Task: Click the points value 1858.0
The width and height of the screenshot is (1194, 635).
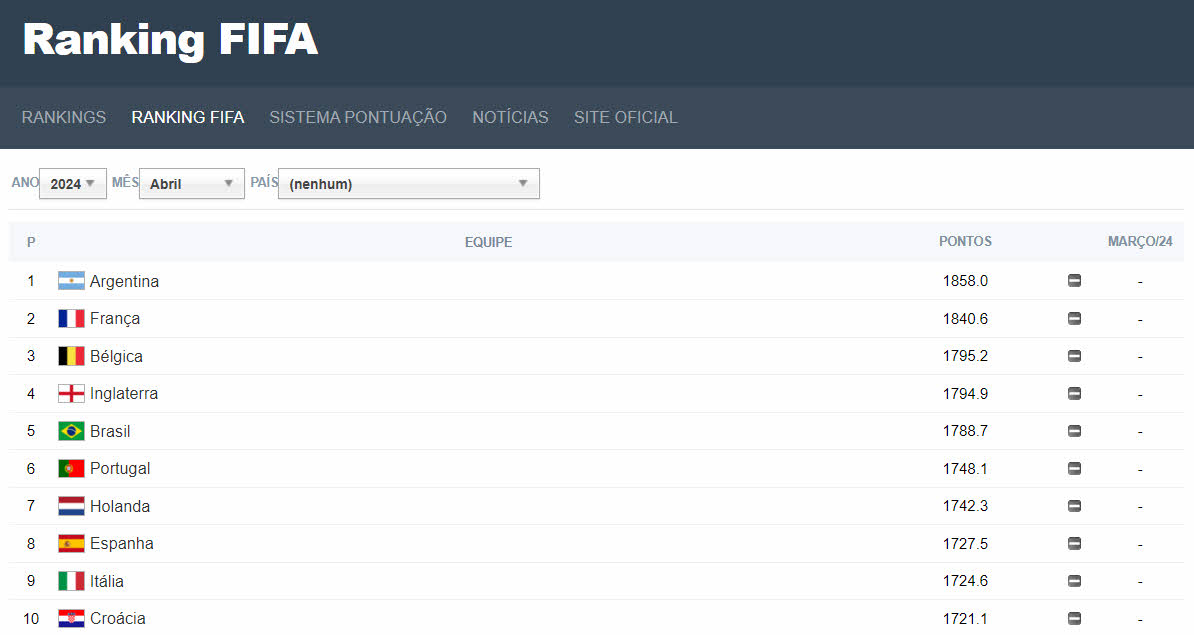Action: pos(965,281)
